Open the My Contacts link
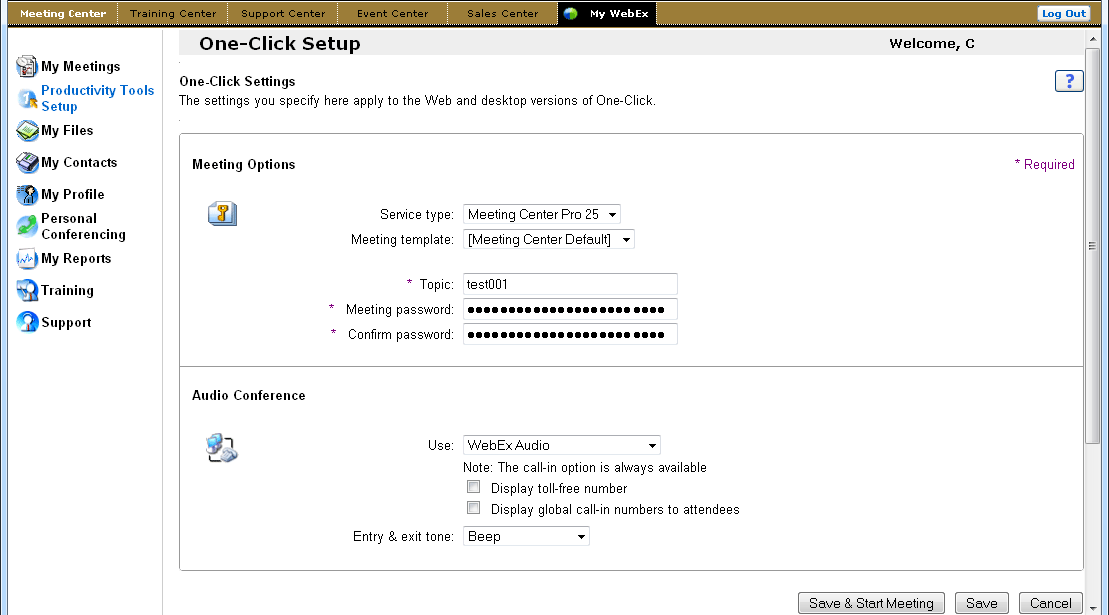The height and width of the screenshot is (615, 1109). point(79,163)
